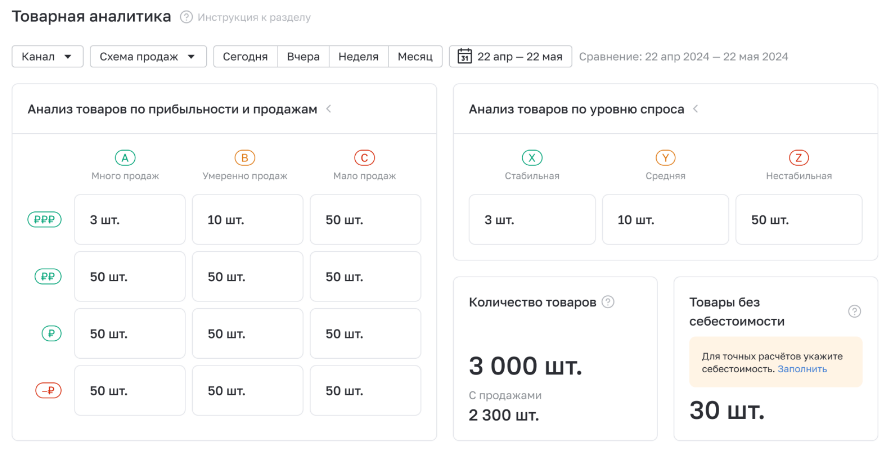Viewport: 890px width, 473px height.
Task: Click the negative ruble −₽ profitability icon
Action: tap(48, 390)
